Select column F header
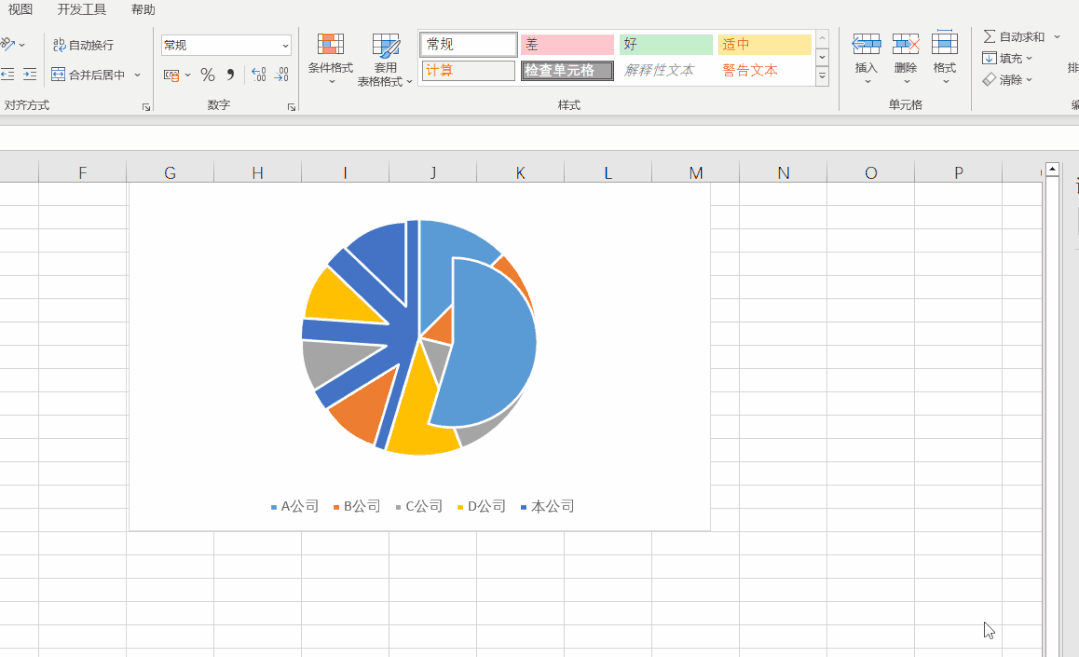1079x657 pixels. tap(83, 173)
